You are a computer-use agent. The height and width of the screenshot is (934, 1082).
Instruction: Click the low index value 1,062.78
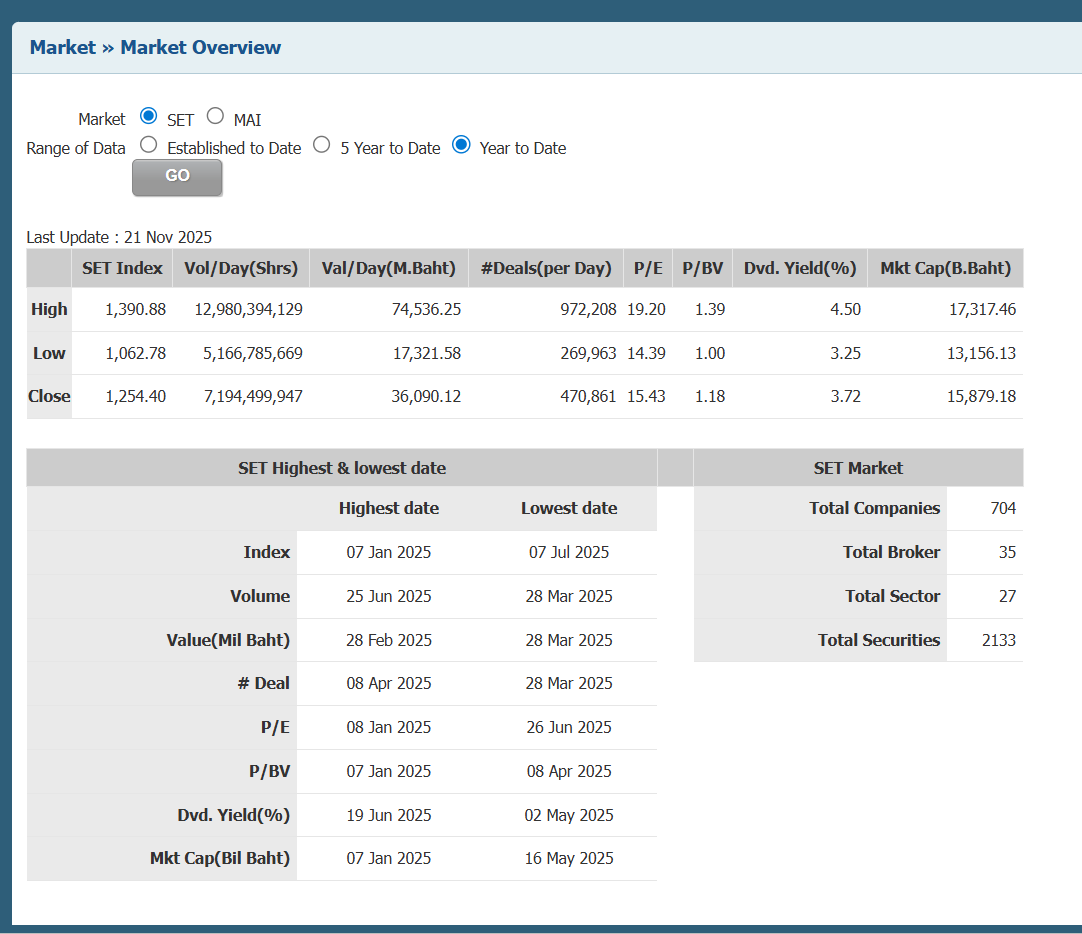135,353
